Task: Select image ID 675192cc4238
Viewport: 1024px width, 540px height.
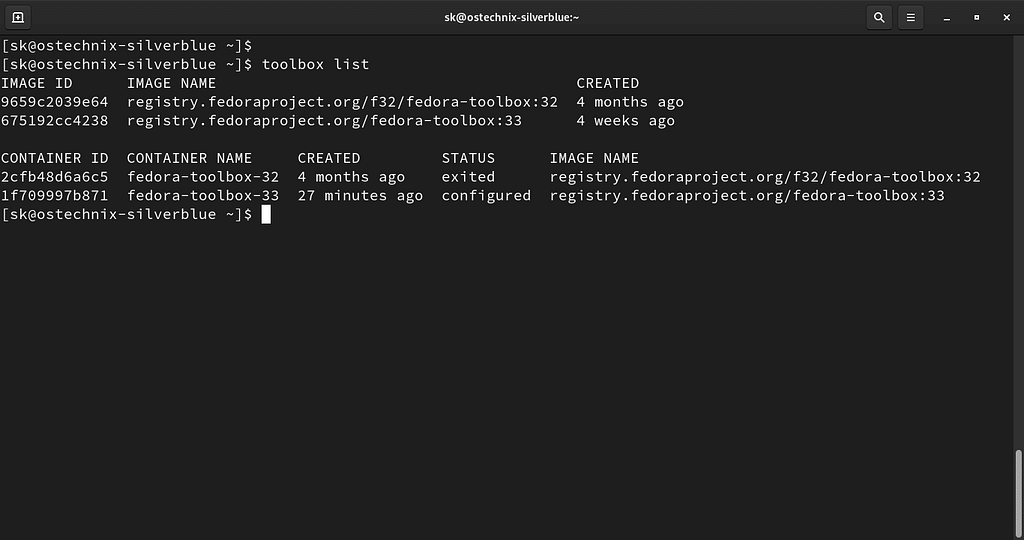Action: (54, 121)
